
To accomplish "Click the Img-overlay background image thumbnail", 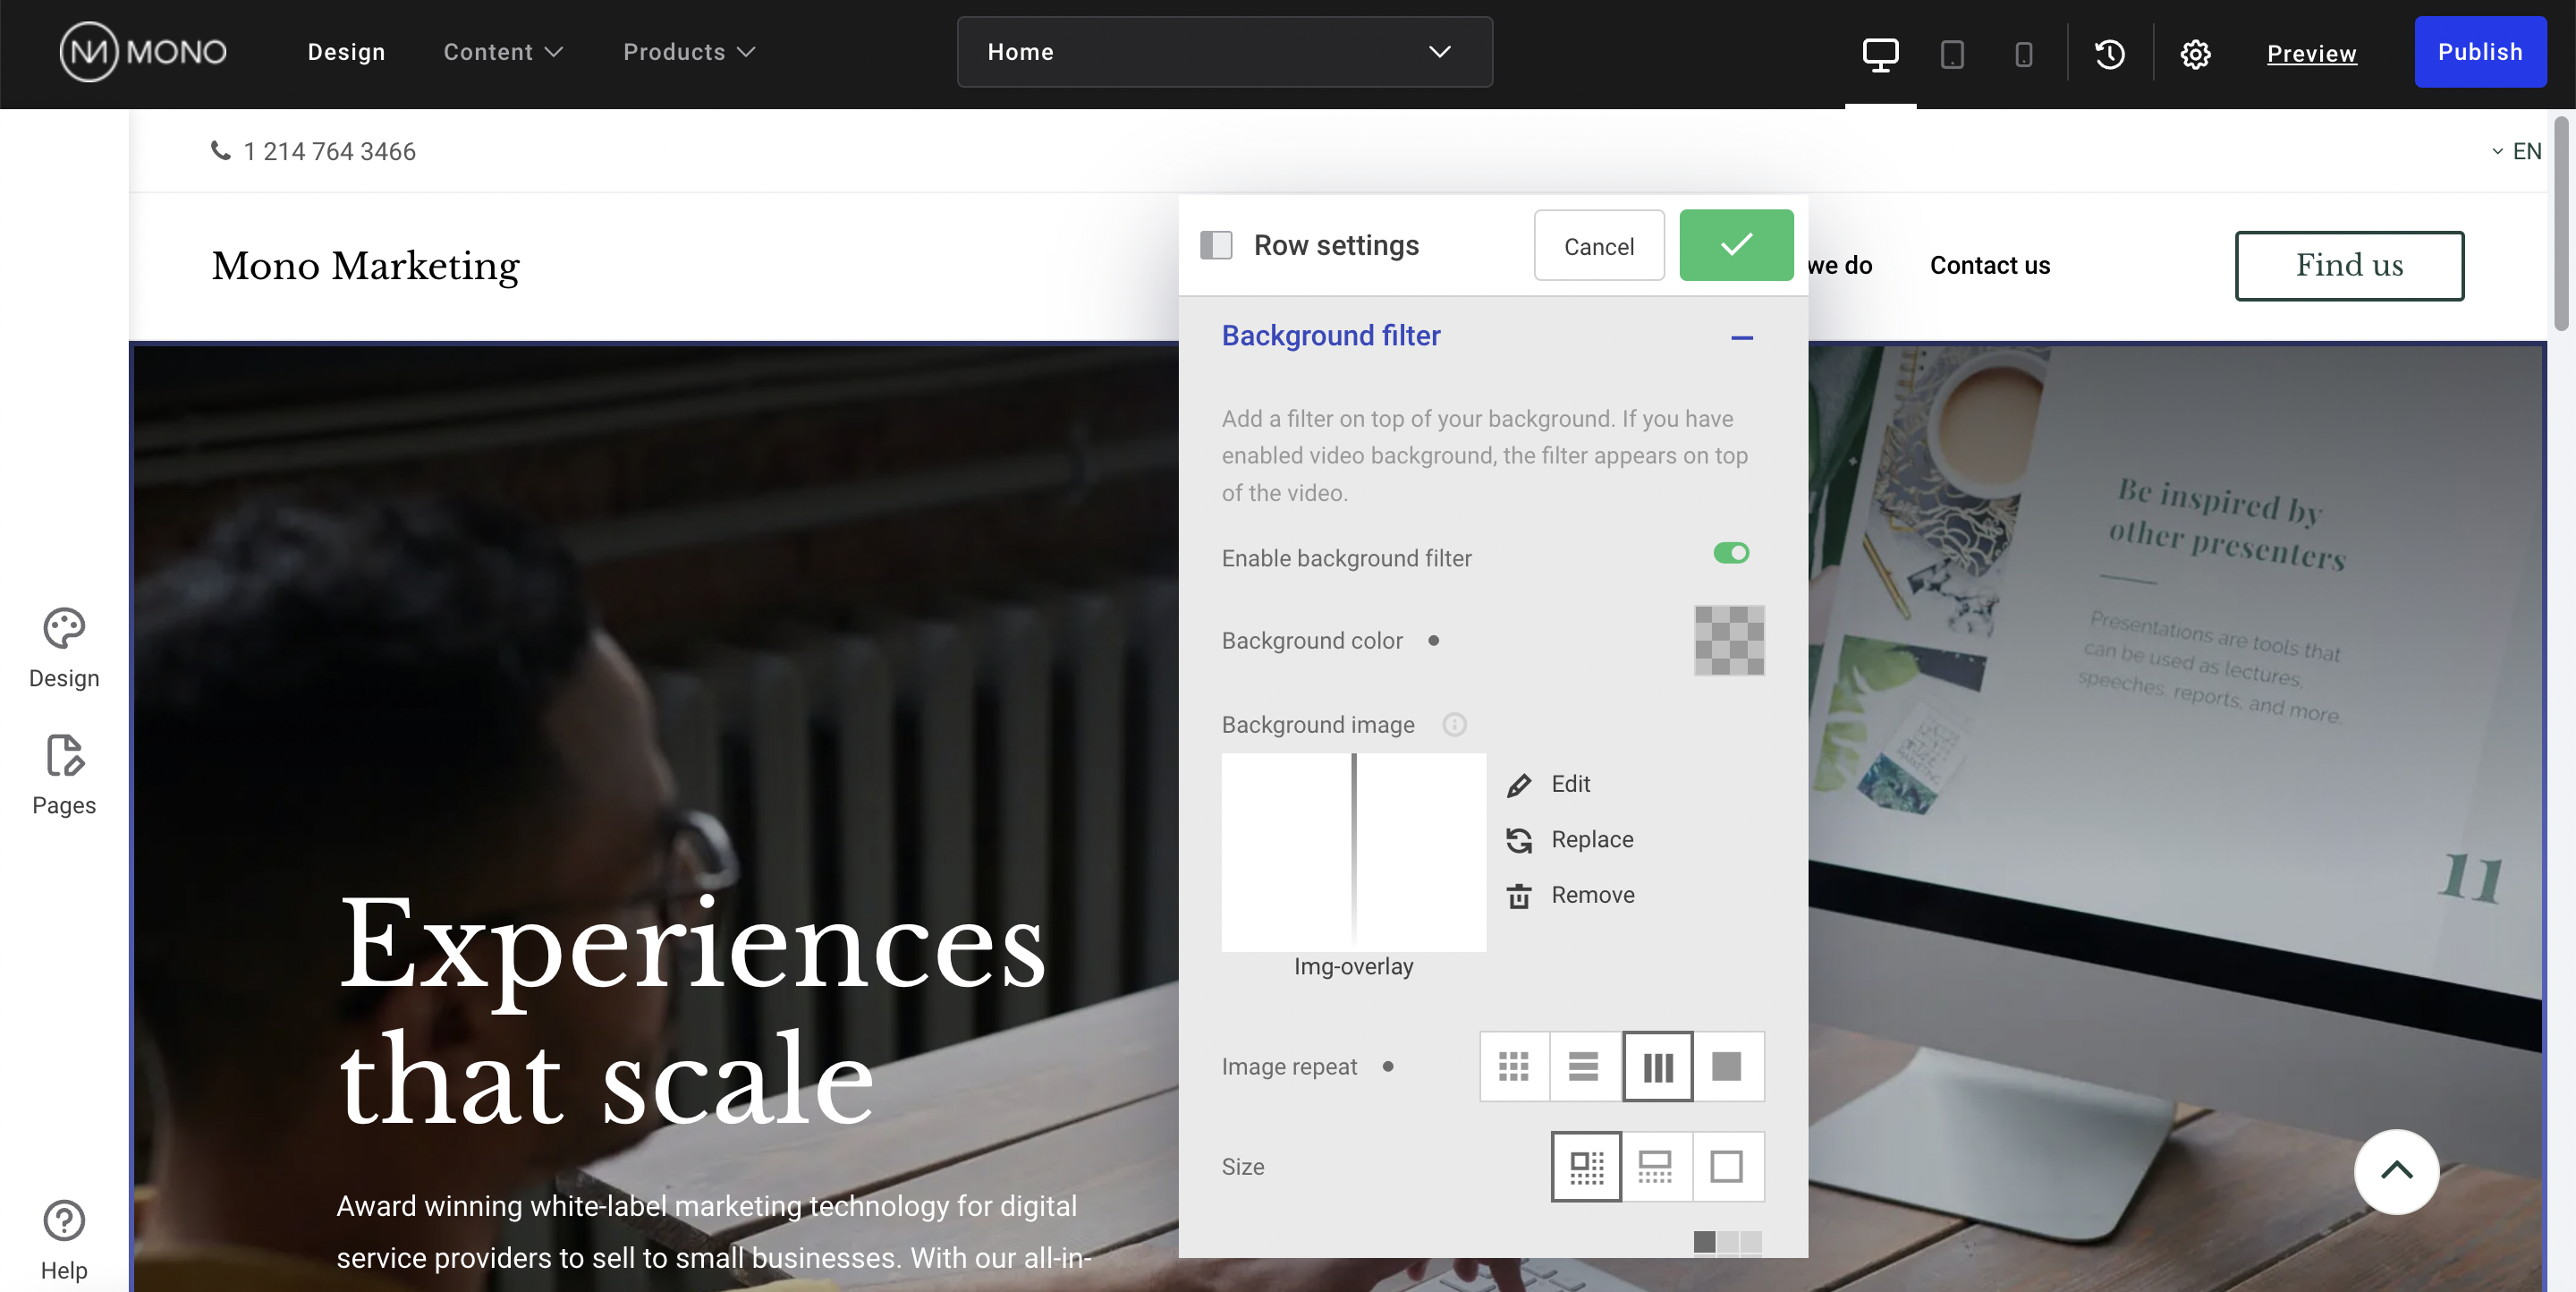I will pyautogui.click(x=1353, y=852).
